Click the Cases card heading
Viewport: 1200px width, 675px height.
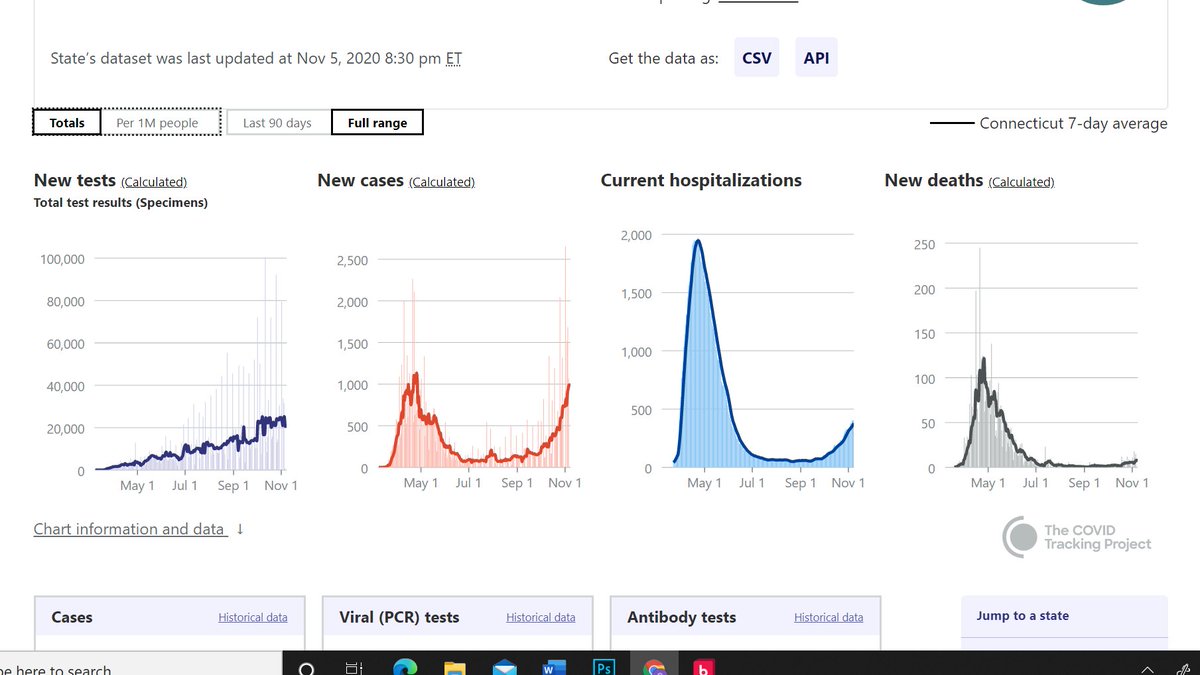coord(72,617)
